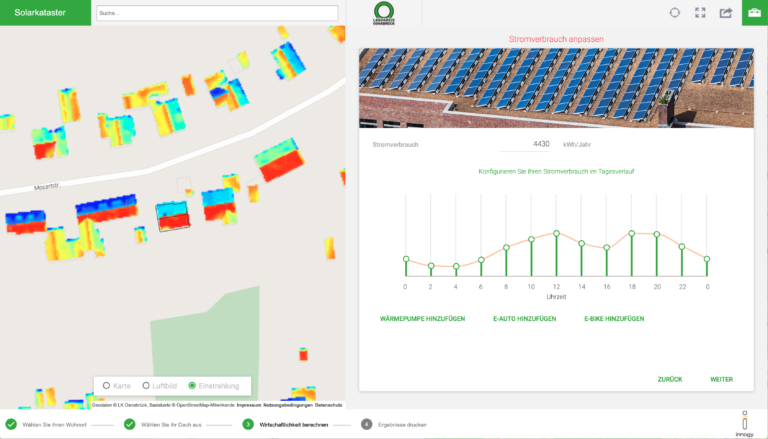Click the green checkmark for Wohnort step

pos(11,424)
